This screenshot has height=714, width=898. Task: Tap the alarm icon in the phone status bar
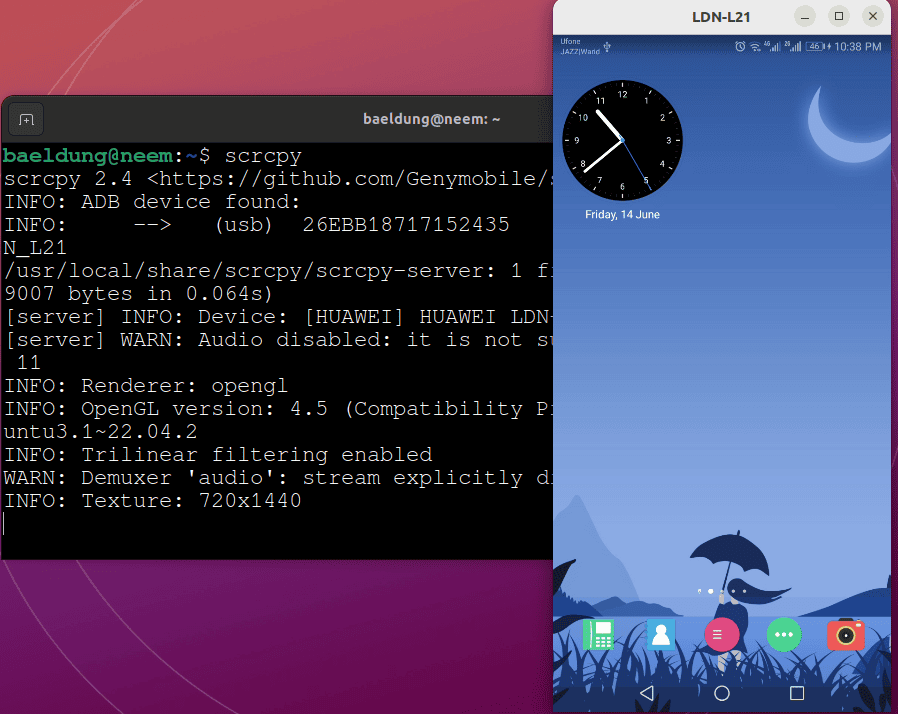tap(740, 46)
